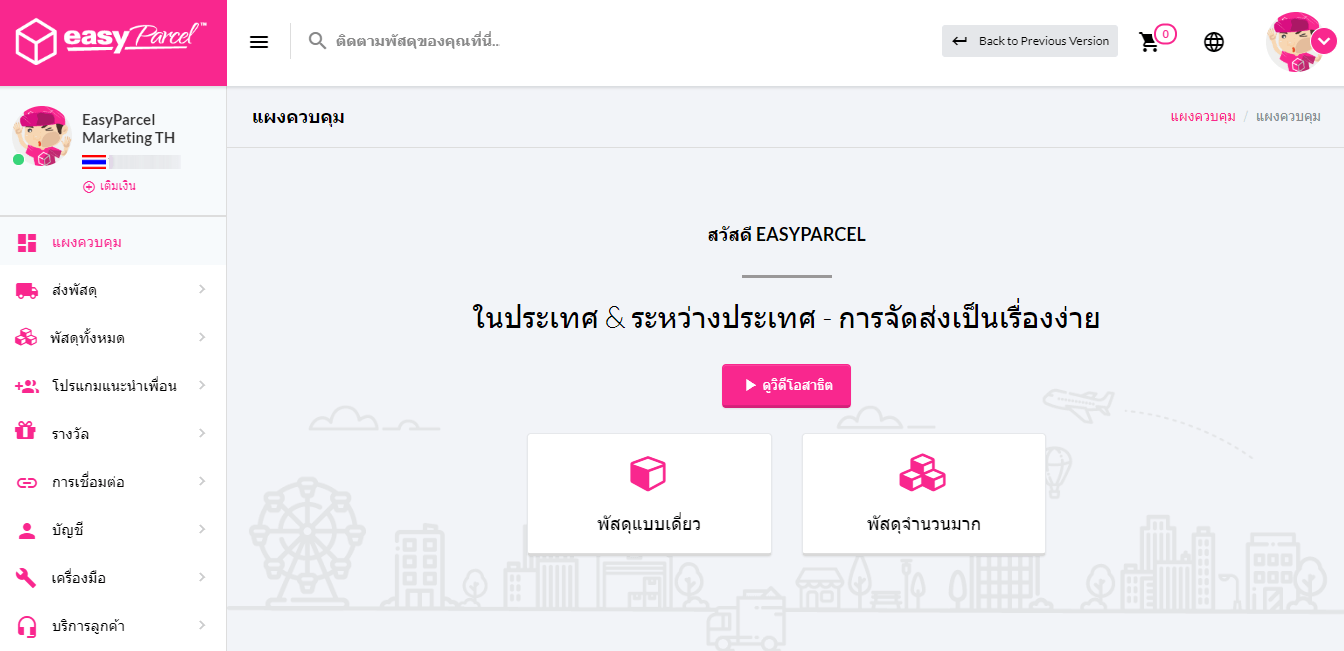Click the search magnifier icon
Screen dimensions: 1344x651
point(318,41)
